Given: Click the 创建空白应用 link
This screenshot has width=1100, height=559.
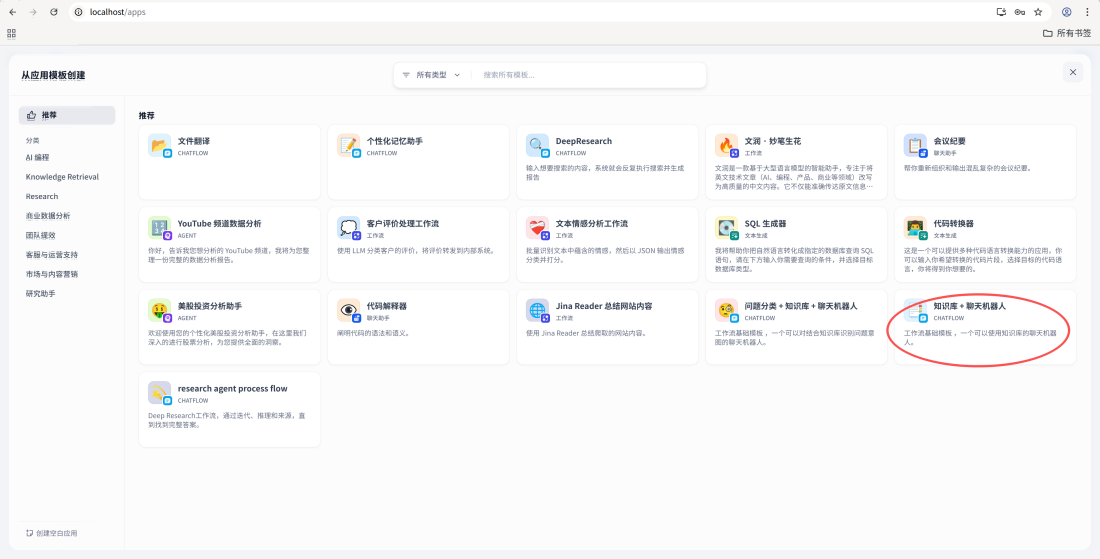Looking at the screenshot, I should (51, 533).
